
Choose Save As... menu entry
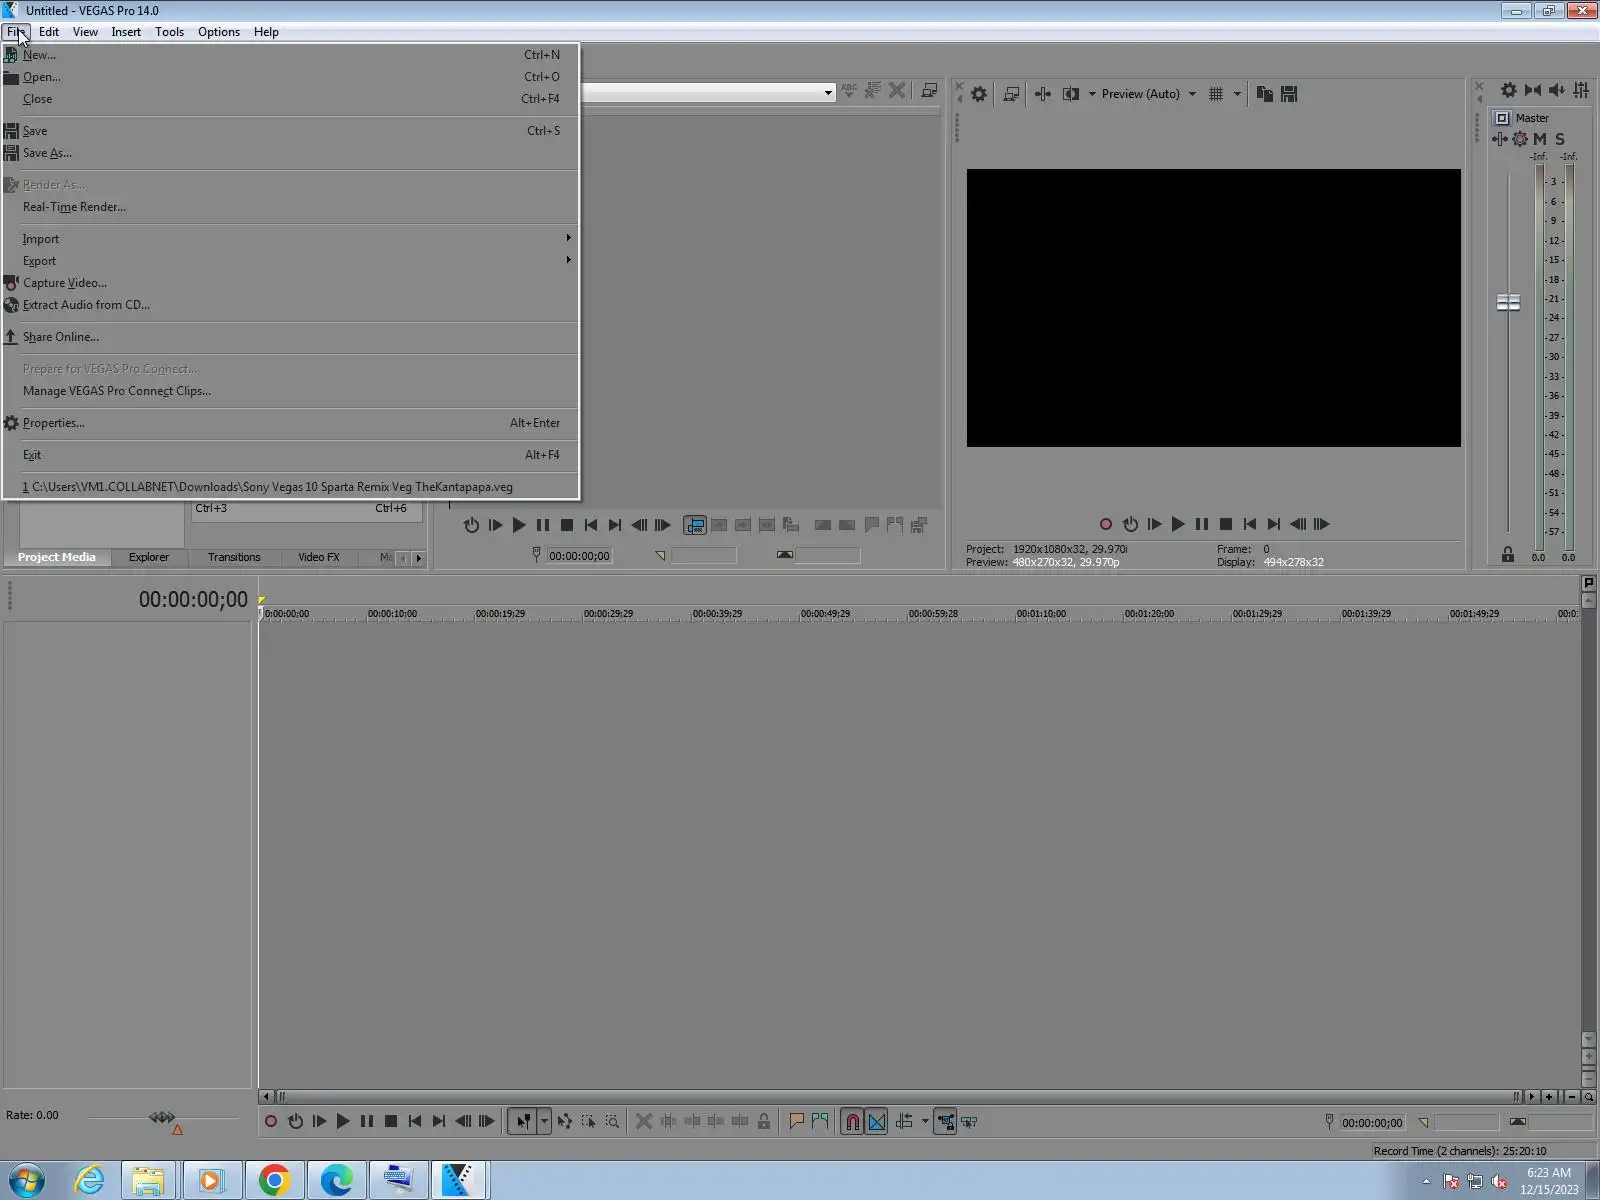[x=290, y=153]
